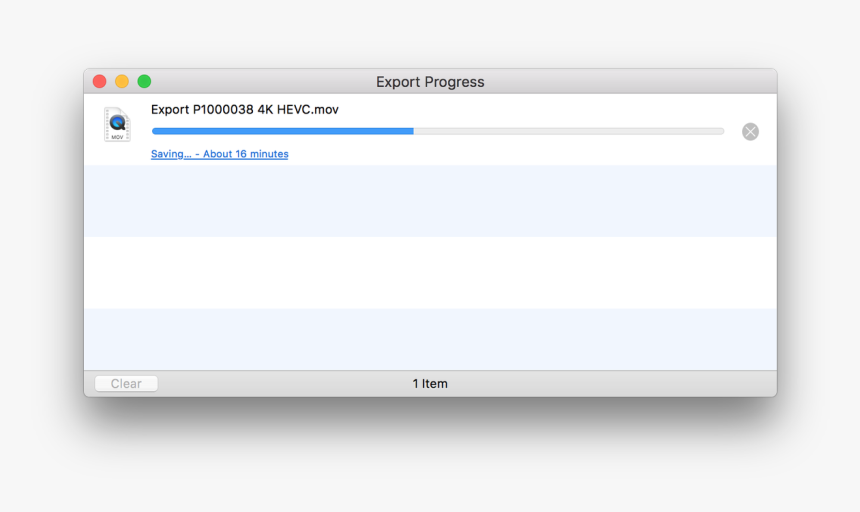Select the first empty light-blue list row
The image size is (860, 512).
(x=430, y=201)
